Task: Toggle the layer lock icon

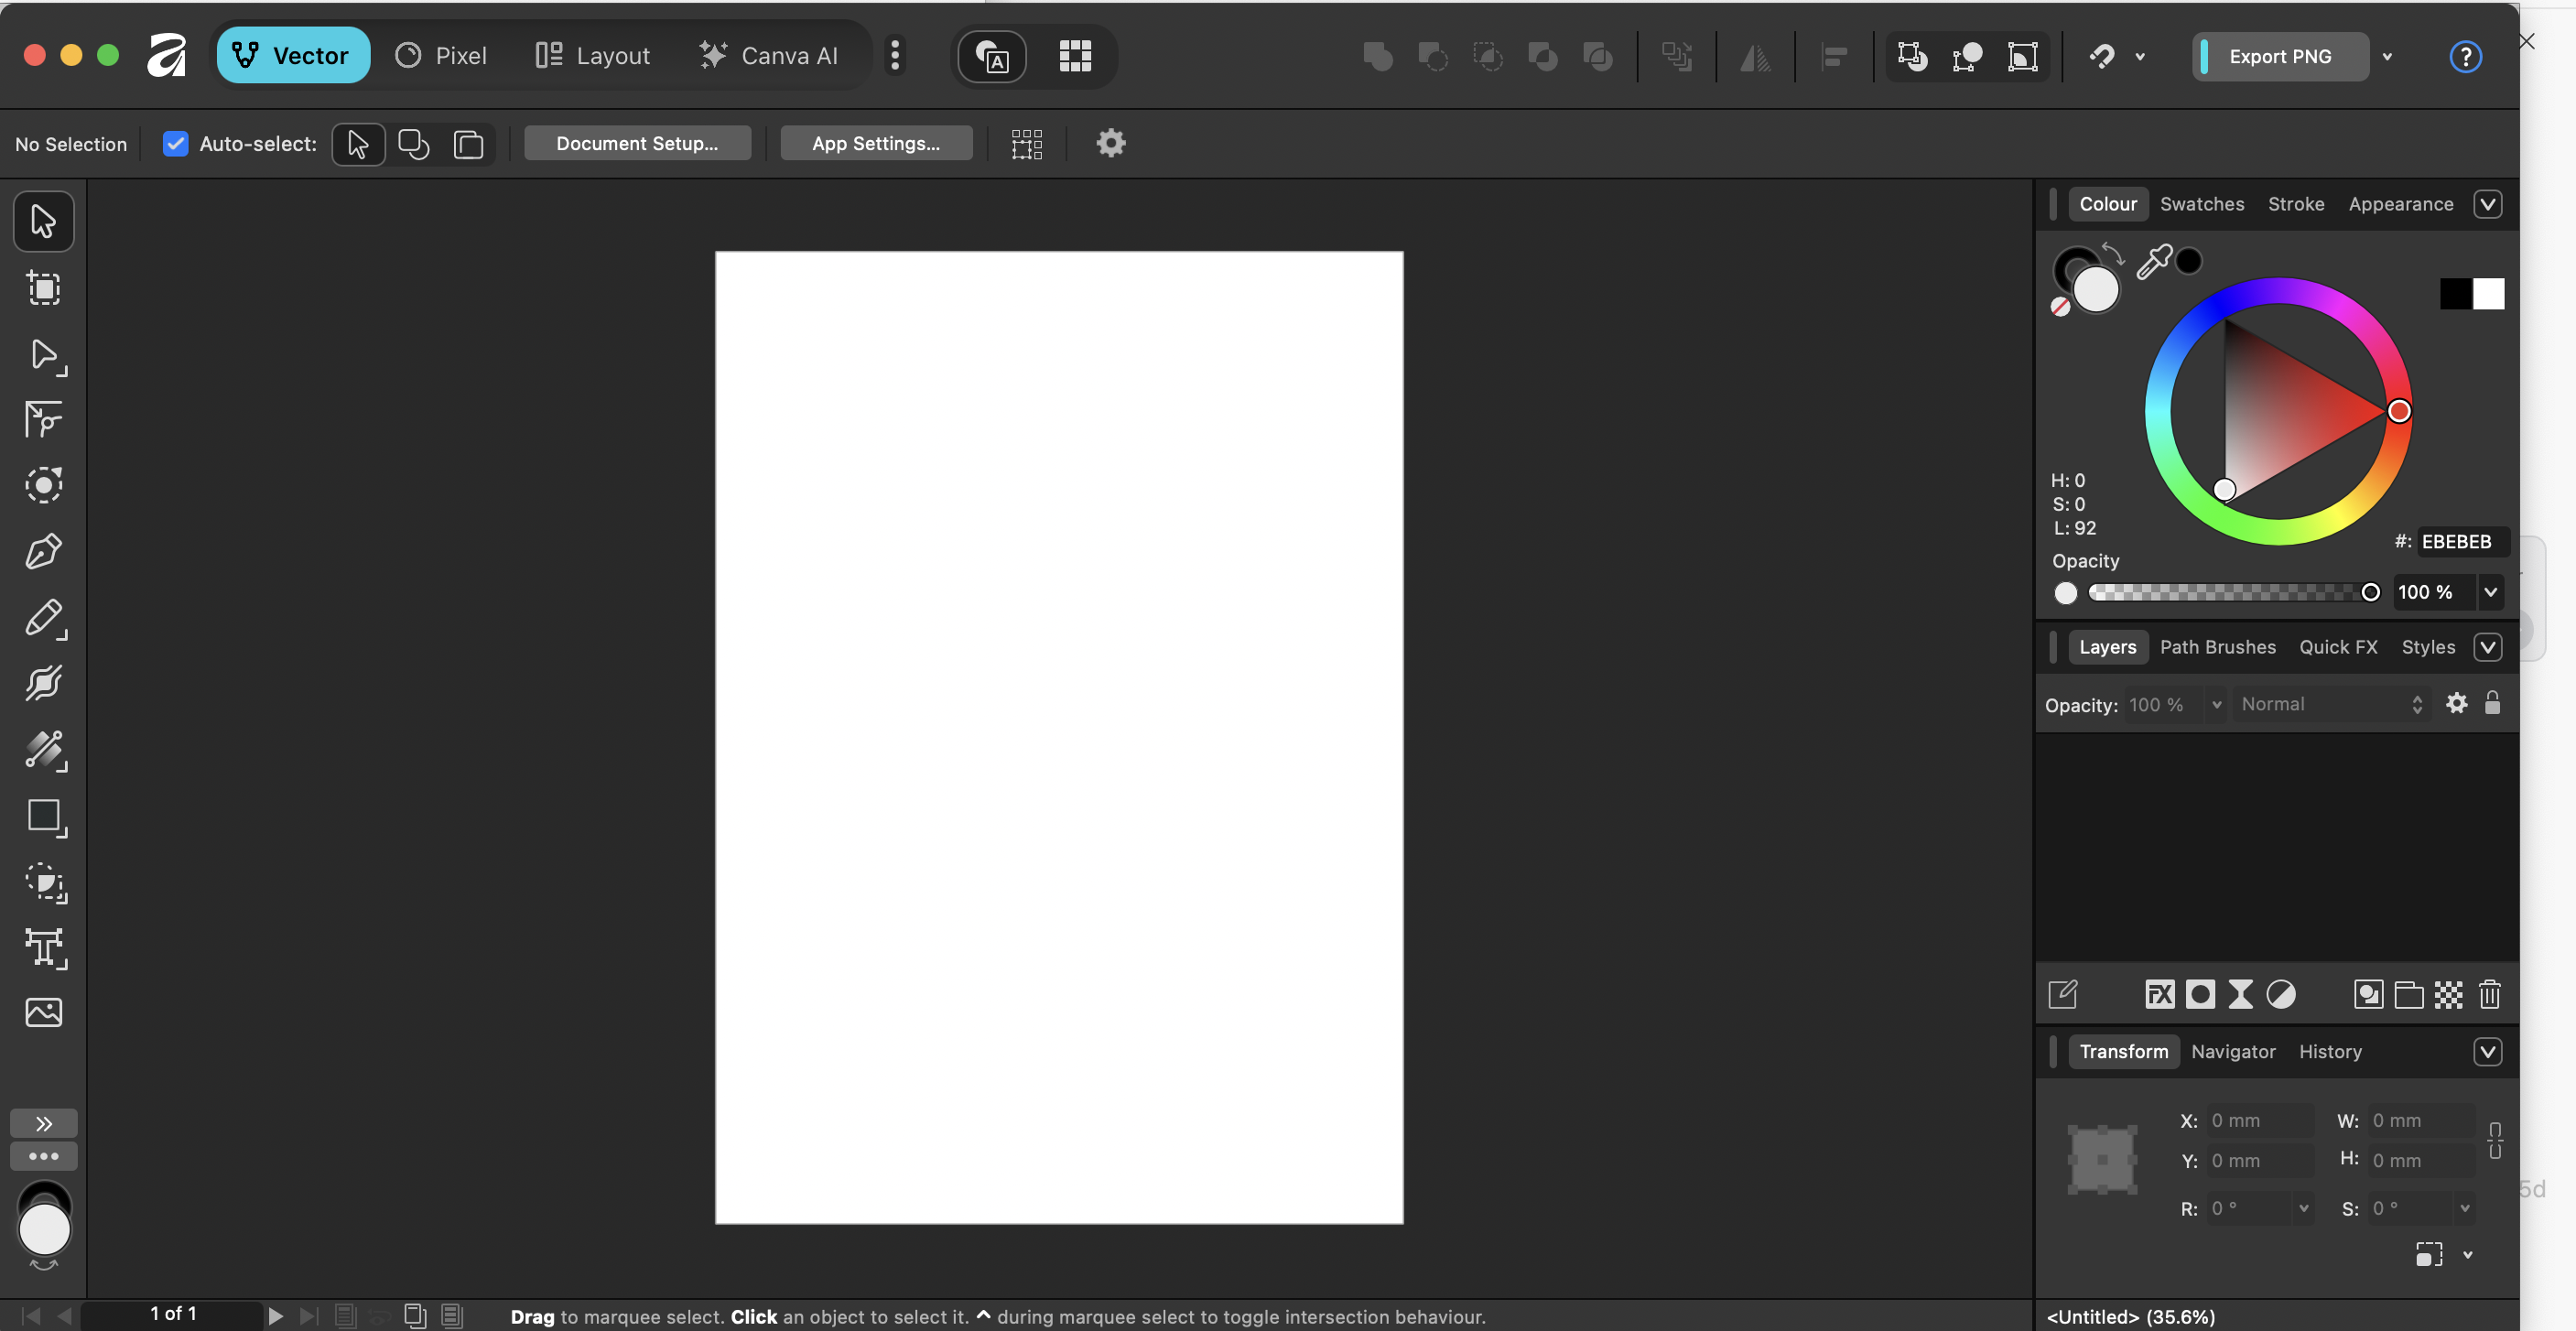Action: (2492, 703)
